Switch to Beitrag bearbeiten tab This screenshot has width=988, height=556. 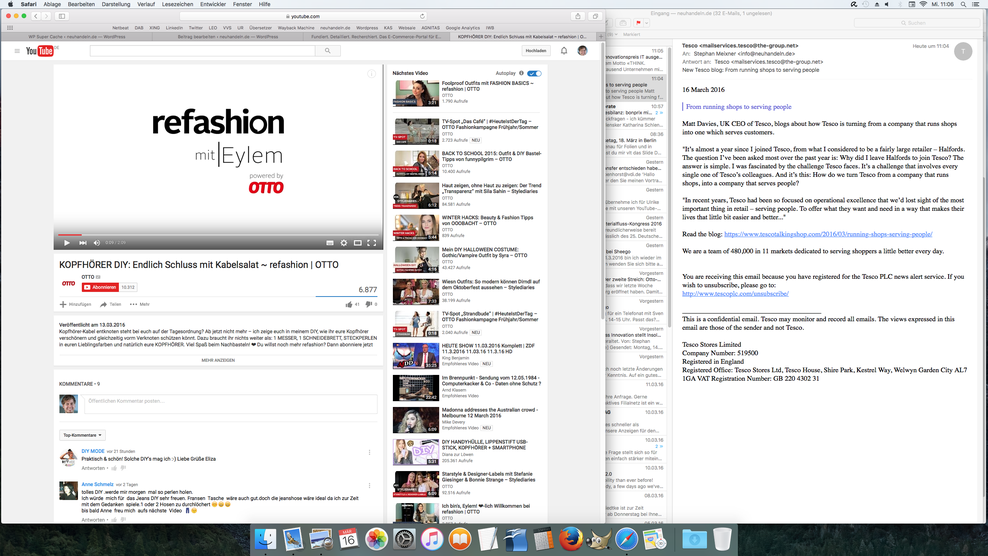[227, 37]
